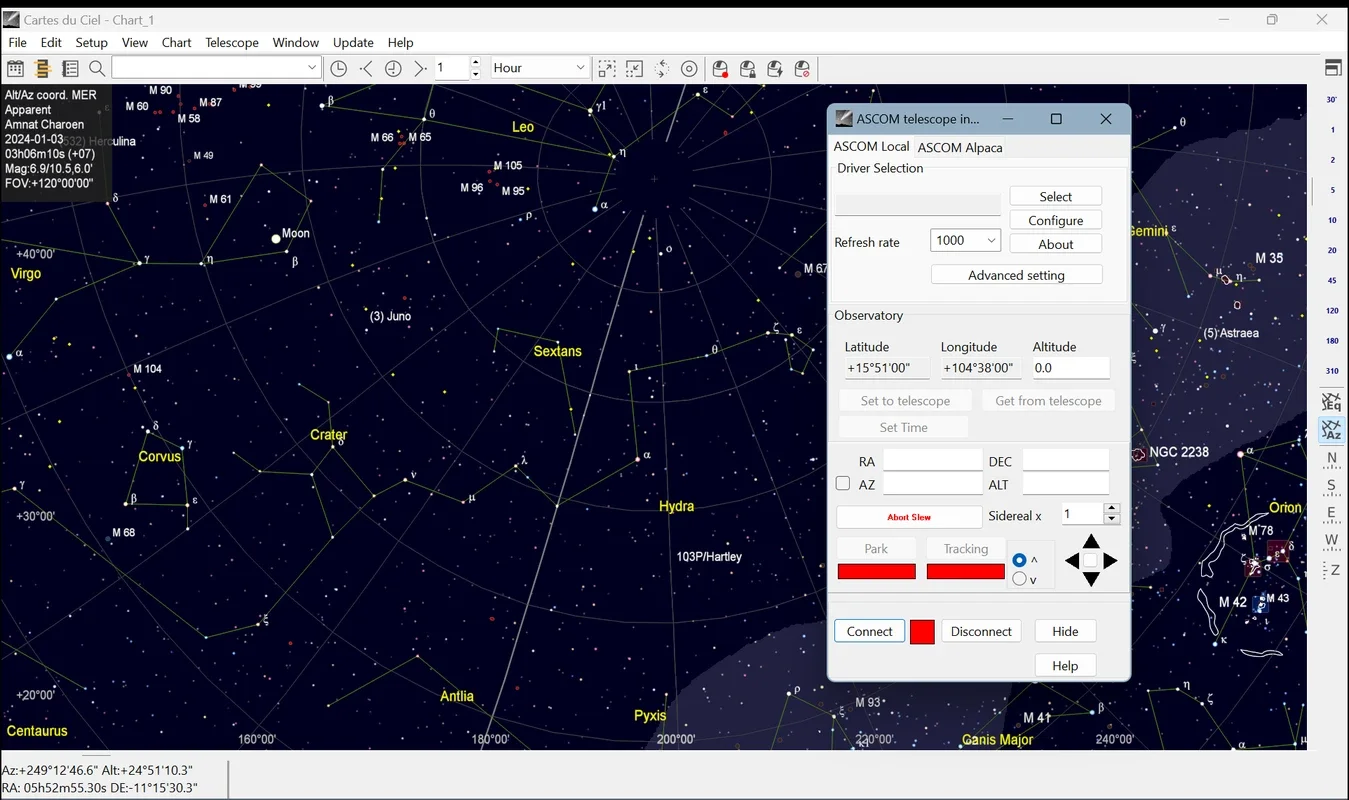The image size is (1349, 800).
Task: Click the Hide button
Action: coord(1066,631)
